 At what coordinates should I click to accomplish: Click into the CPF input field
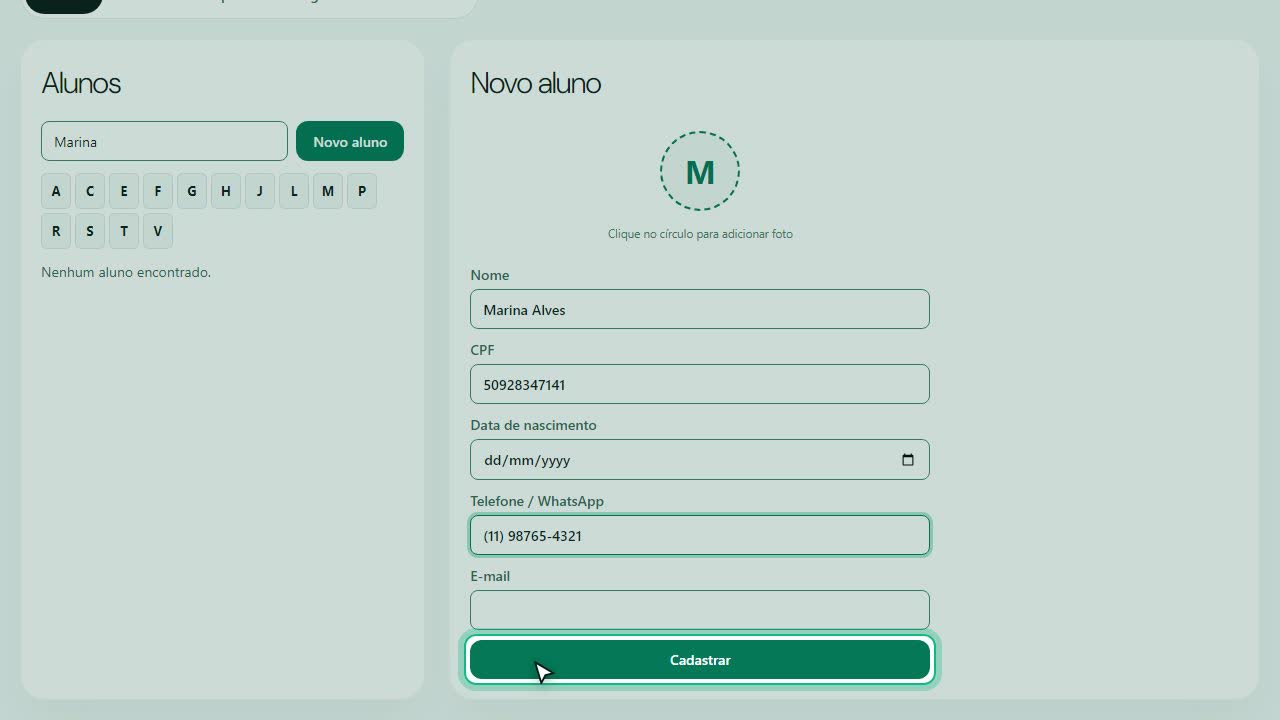700,384
